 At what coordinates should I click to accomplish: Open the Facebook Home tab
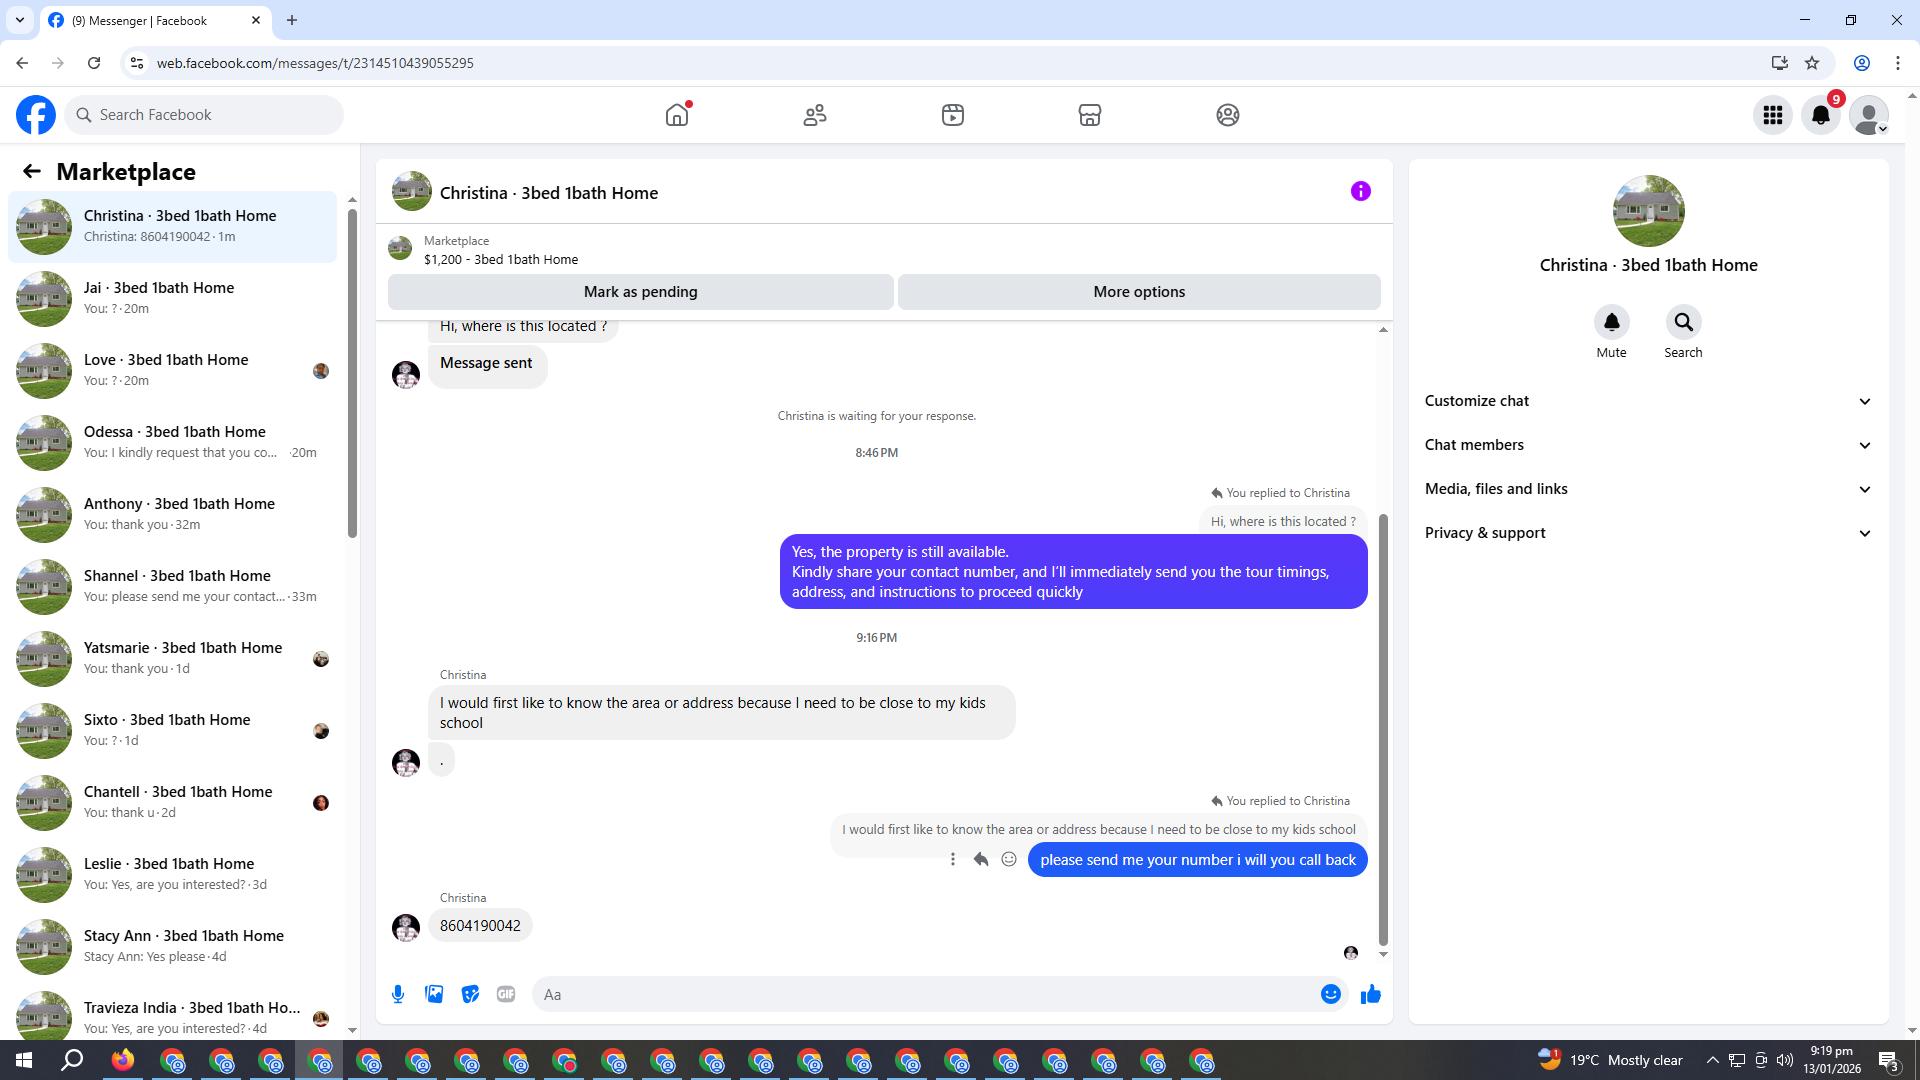pyautogui.click(x=677, y=115)
